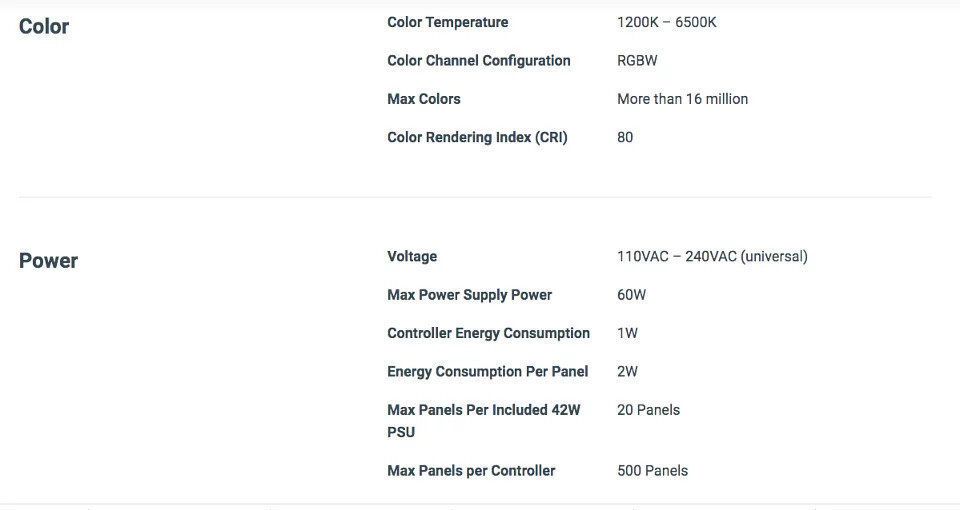Select the Color Rendering Index (CRI) label

tap(477, 137)
